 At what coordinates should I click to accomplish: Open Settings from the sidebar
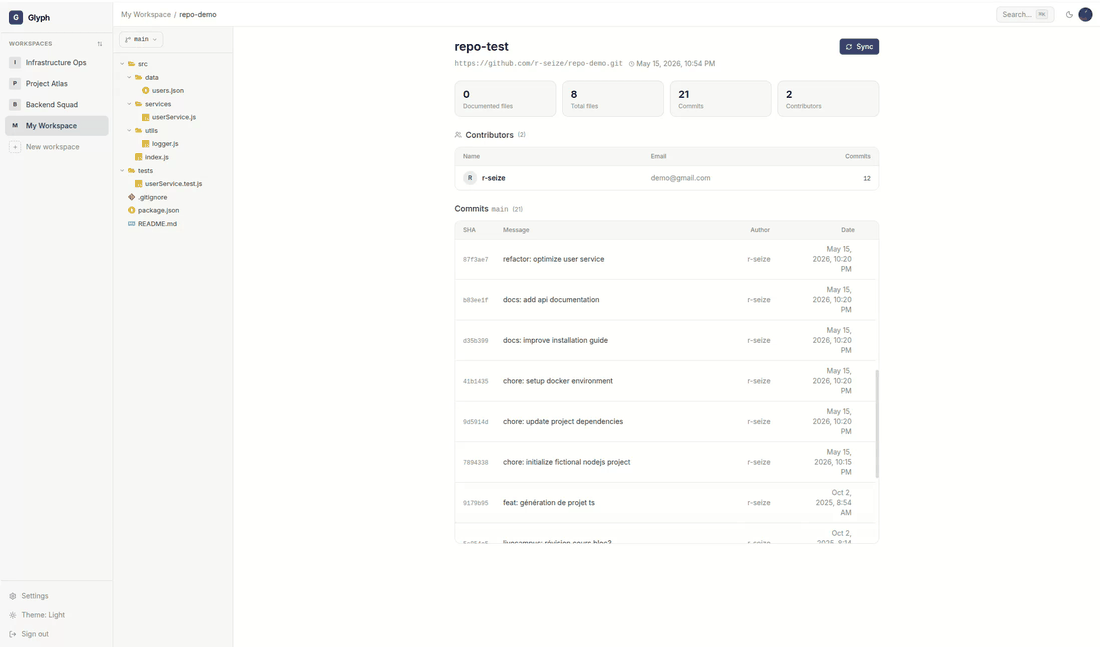[x=35, y=596]
